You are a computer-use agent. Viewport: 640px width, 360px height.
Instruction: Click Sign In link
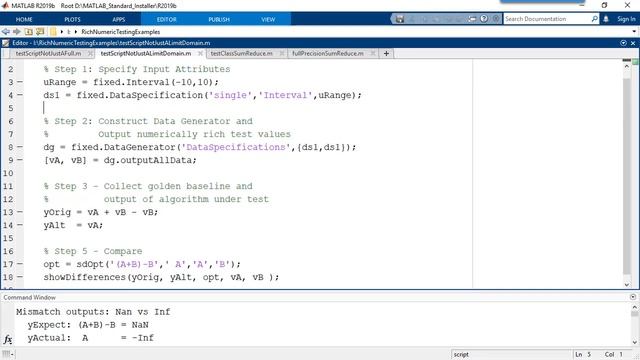pyautogui.click(x=626, y=19)
